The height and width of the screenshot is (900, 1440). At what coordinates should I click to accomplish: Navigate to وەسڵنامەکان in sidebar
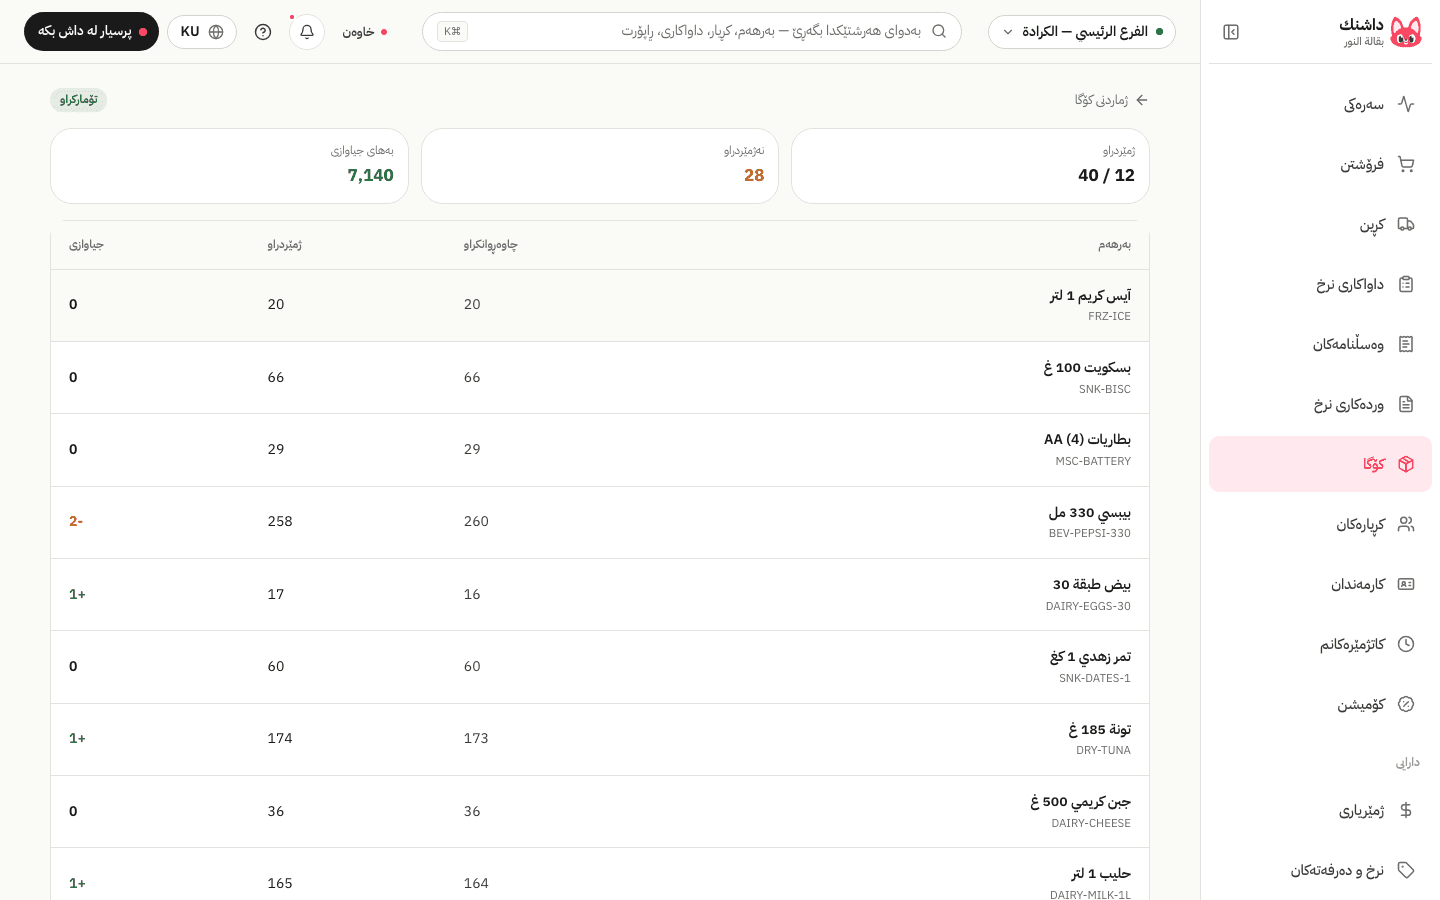(x=1320, y=344)
